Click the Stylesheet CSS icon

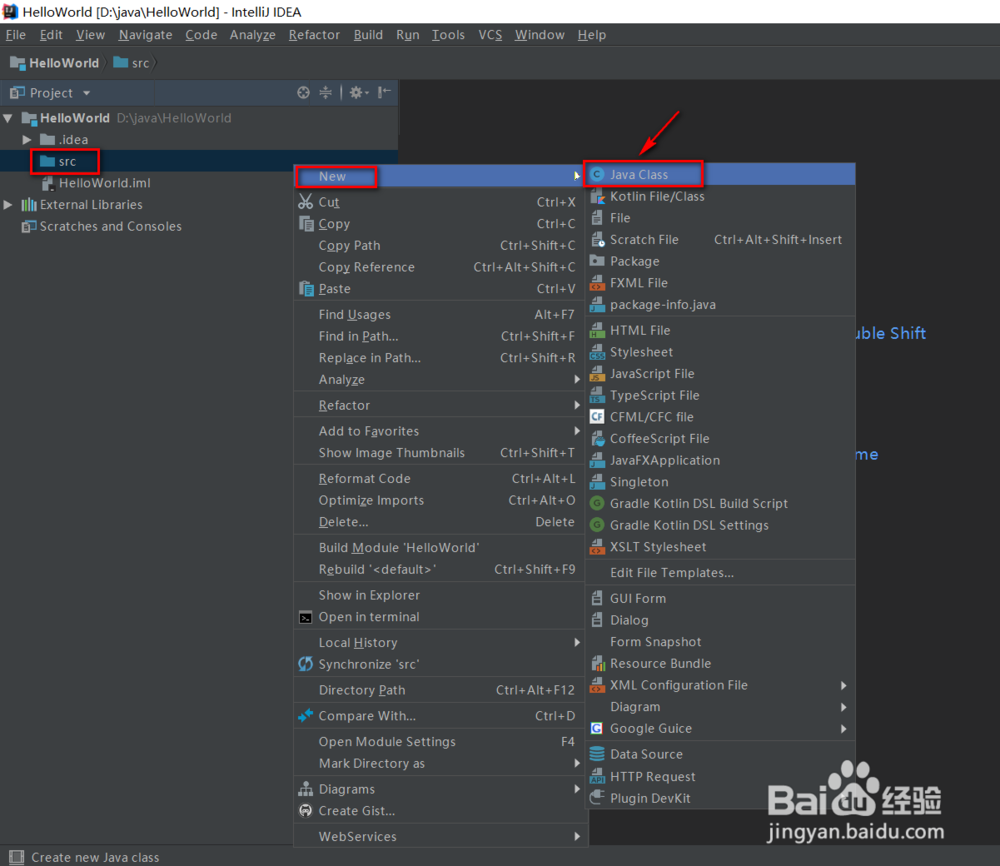[x=597, y=352]
